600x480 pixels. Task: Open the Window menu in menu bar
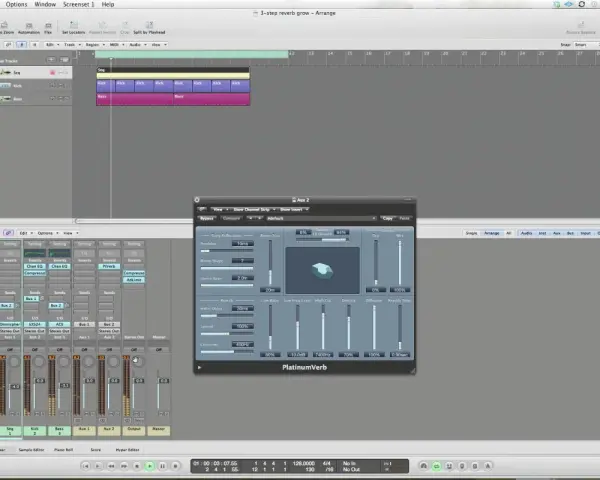[45, 4]
